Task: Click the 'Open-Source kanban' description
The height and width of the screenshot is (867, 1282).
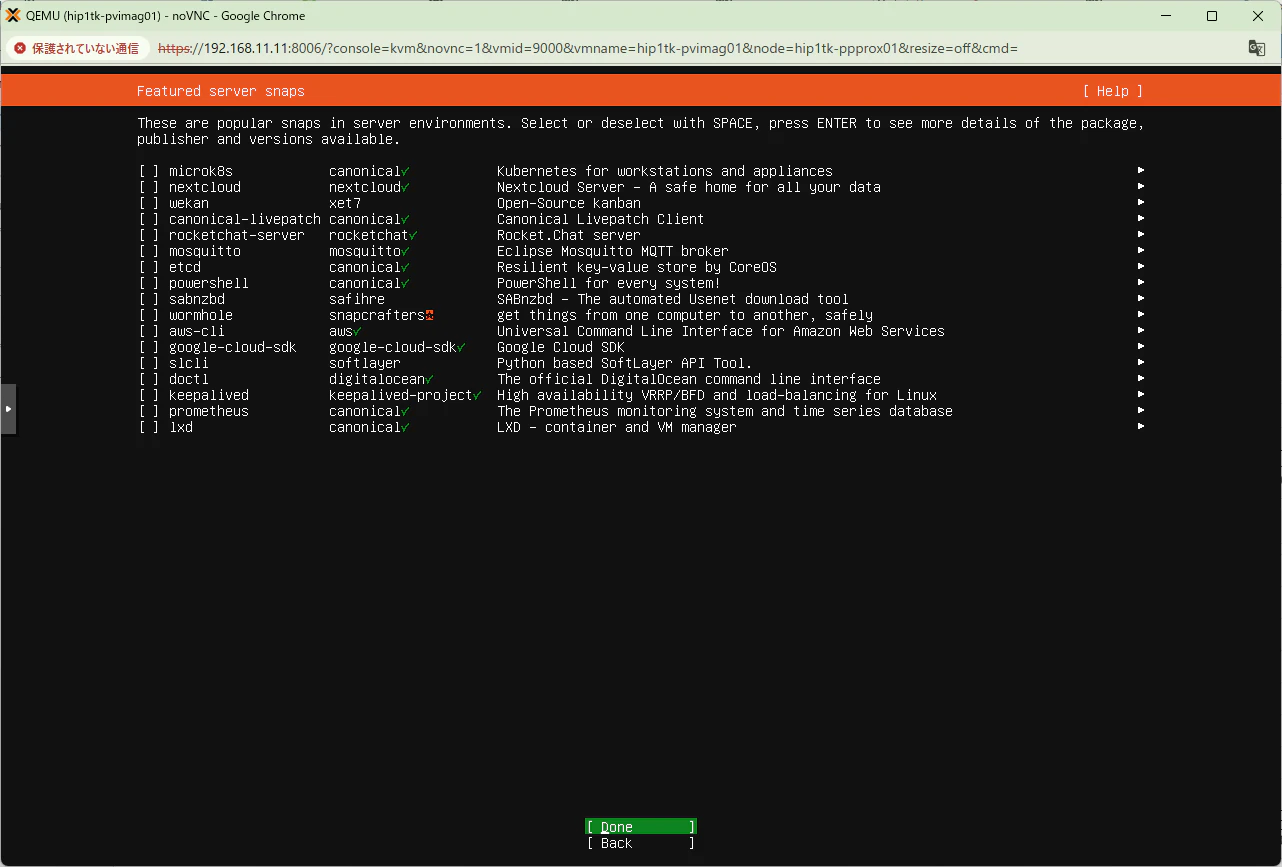Action: click(x=569, y=203)
